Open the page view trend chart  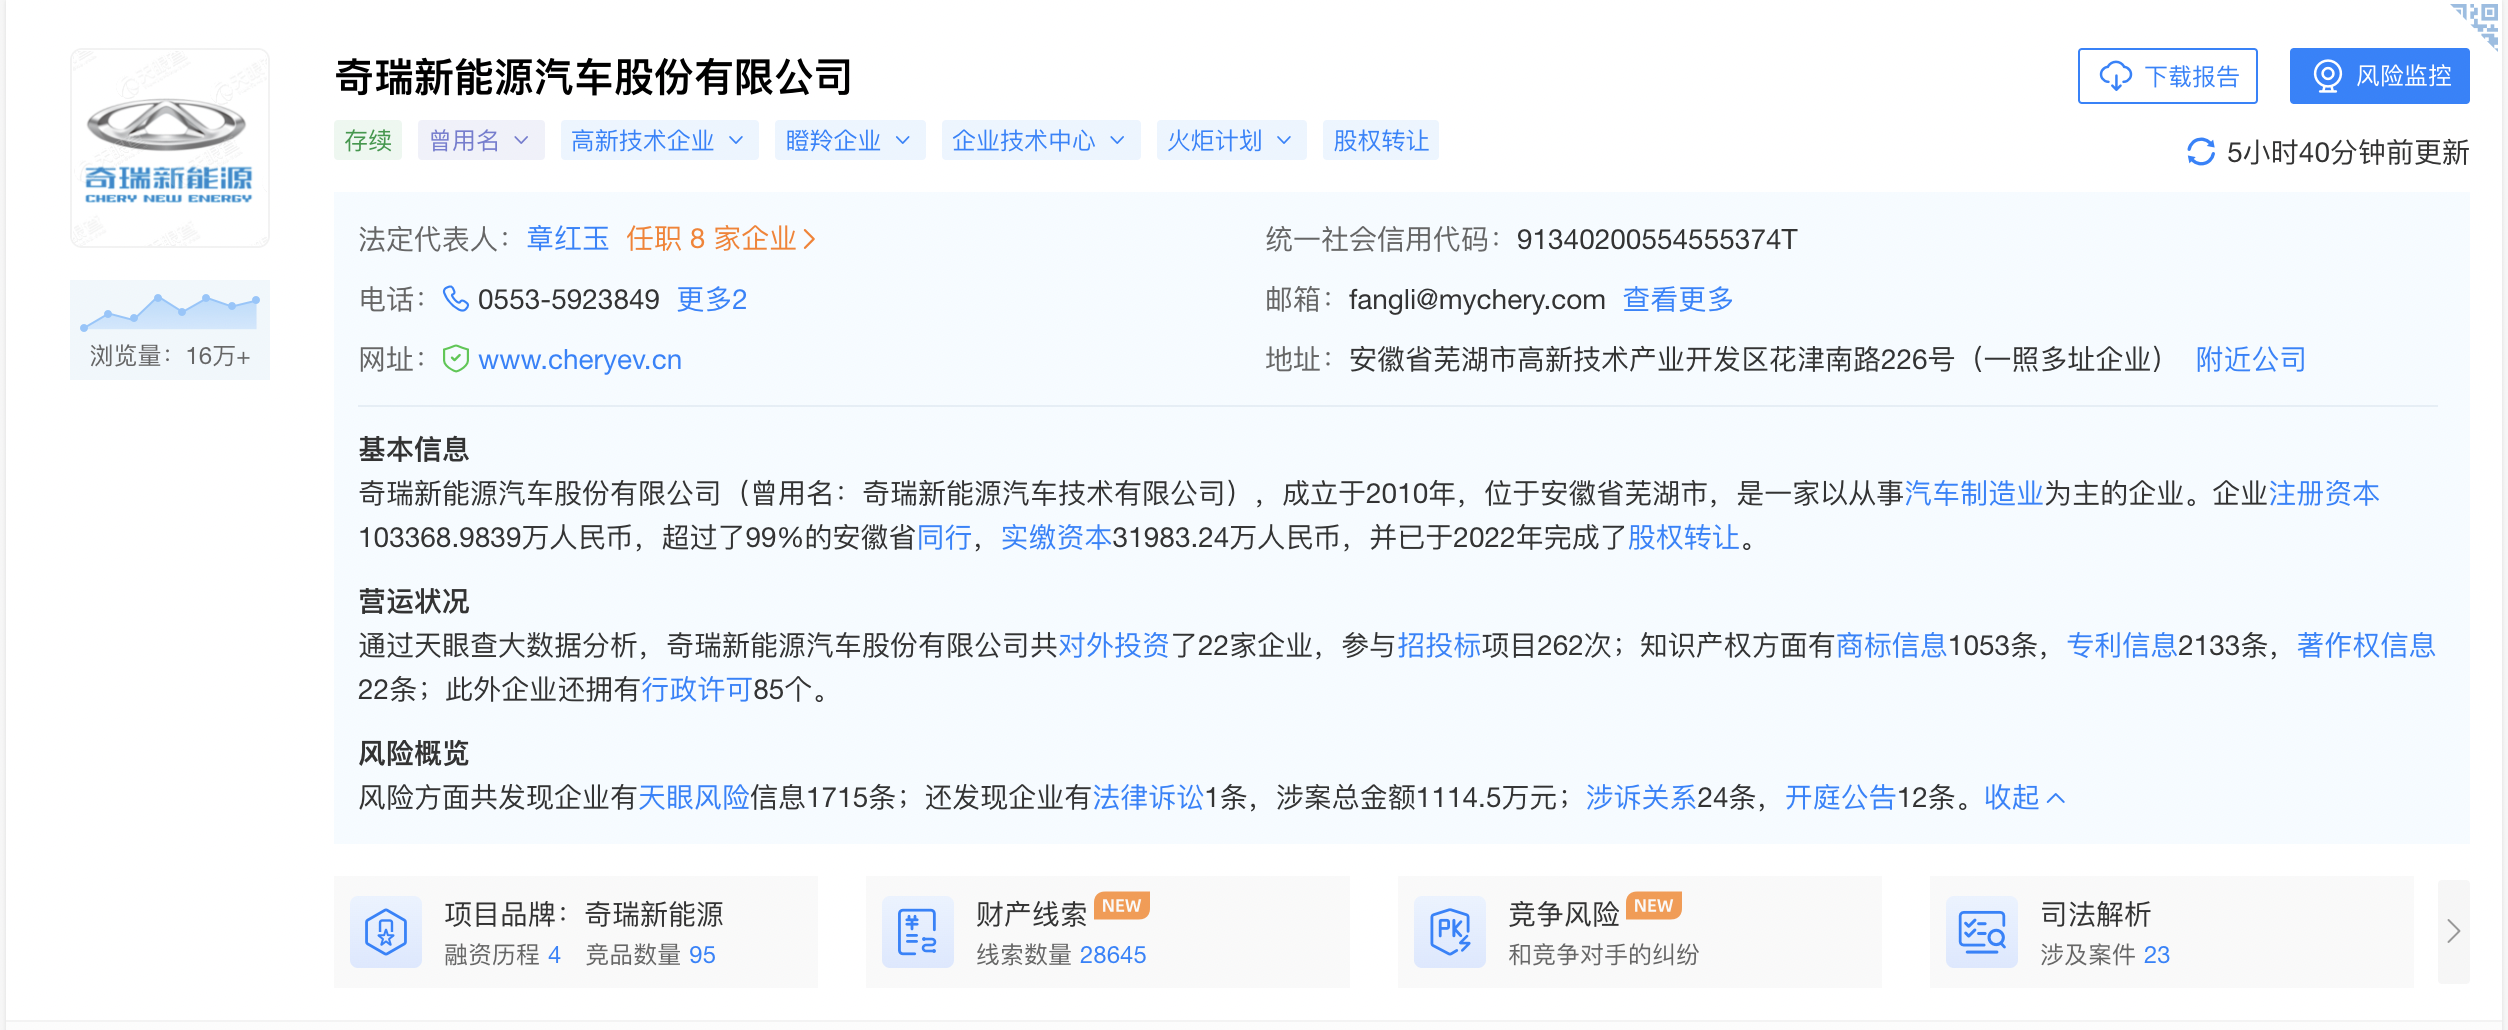click(170, 311)
